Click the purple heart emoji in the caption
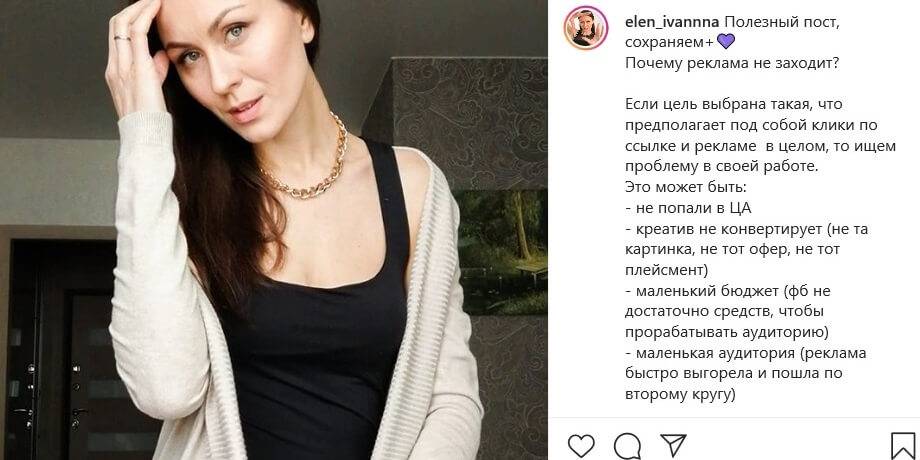 point(725,42)
